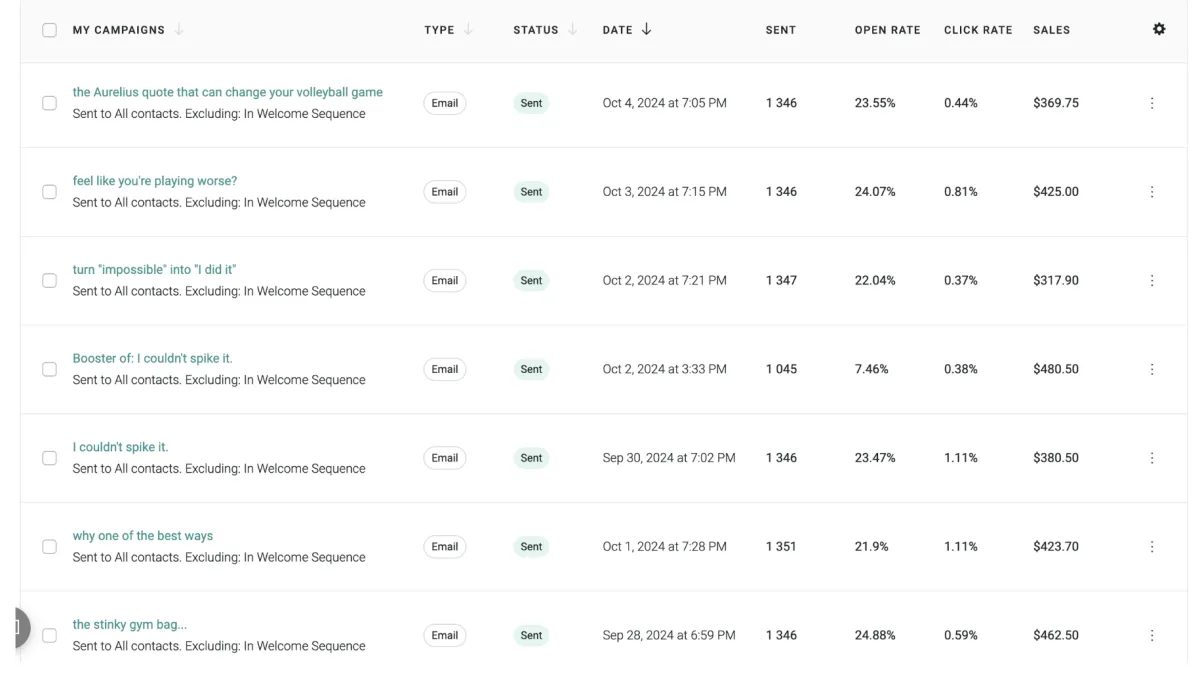The image size is (1200, 687).
Task: Sort the table by the Date column arrow
Action: (646, 30)
